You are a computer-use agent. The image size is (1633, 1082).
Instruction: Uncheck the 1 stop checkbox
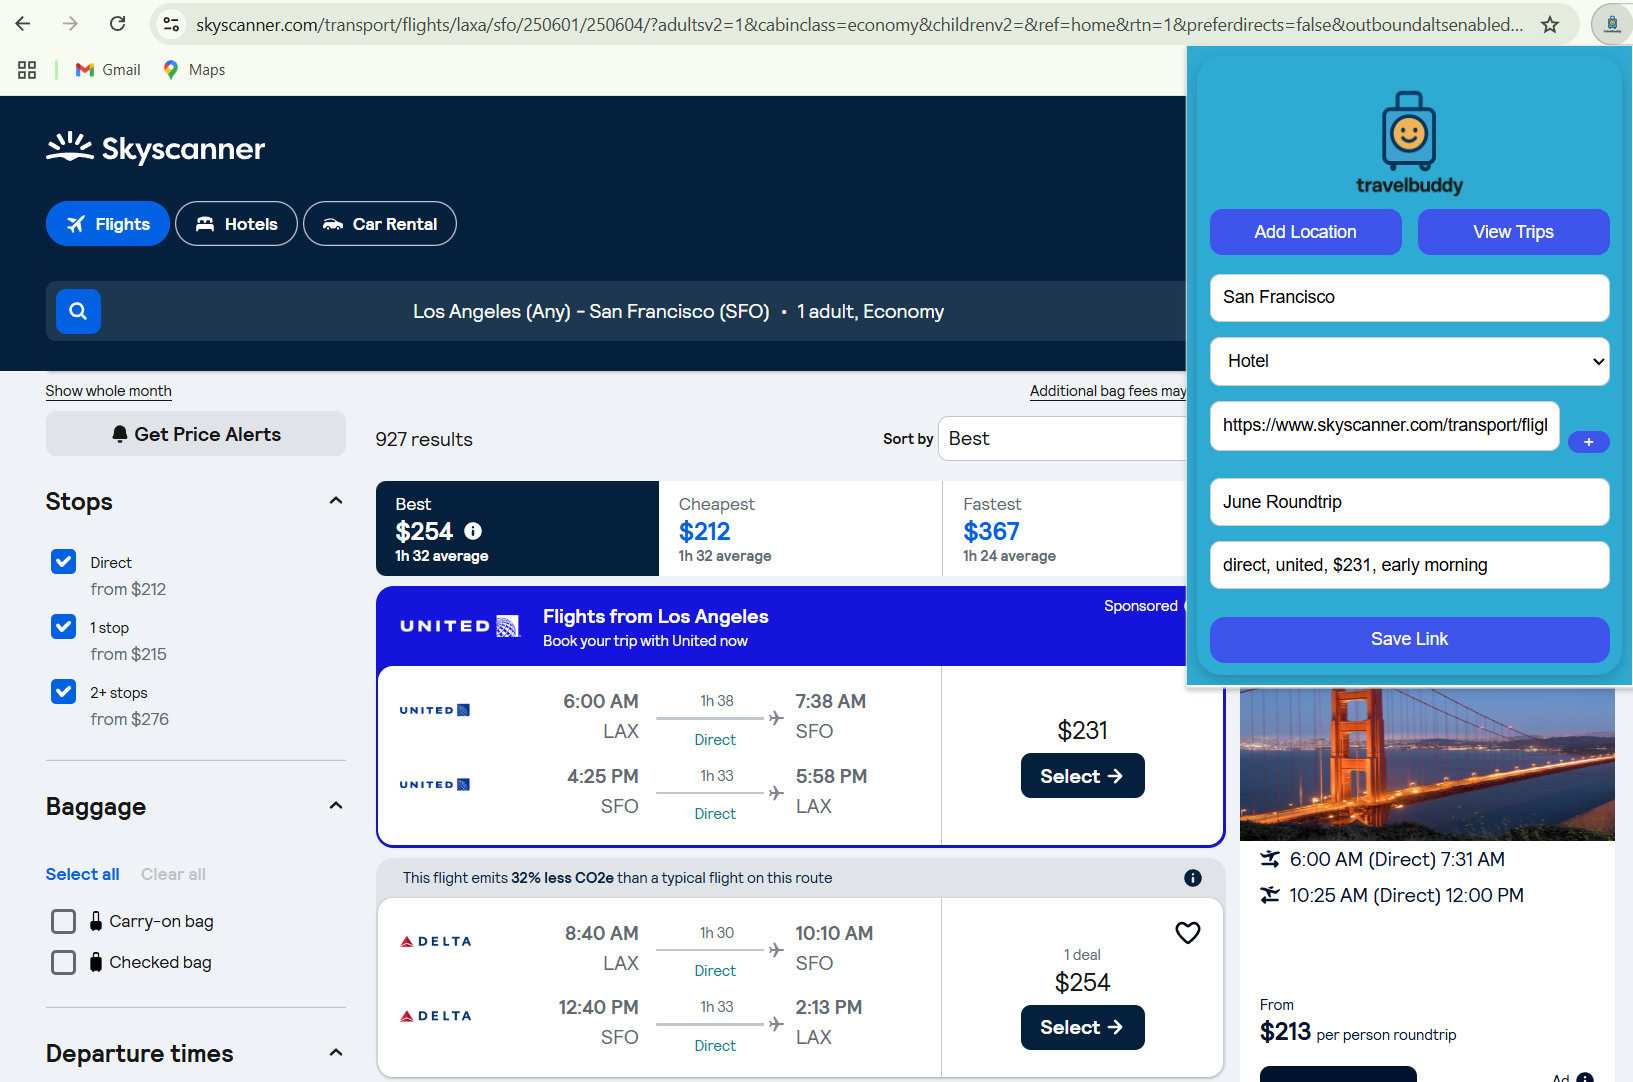[x=63, y=627]
